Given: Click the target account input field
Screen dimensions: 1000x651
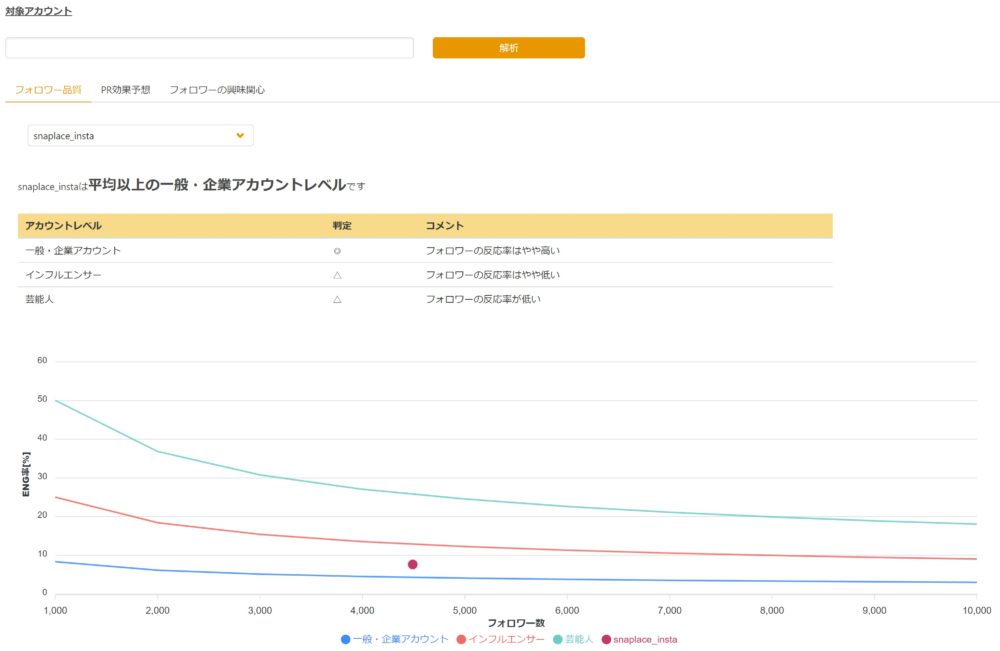Looking at the screenshot, I should click(209, 48).
